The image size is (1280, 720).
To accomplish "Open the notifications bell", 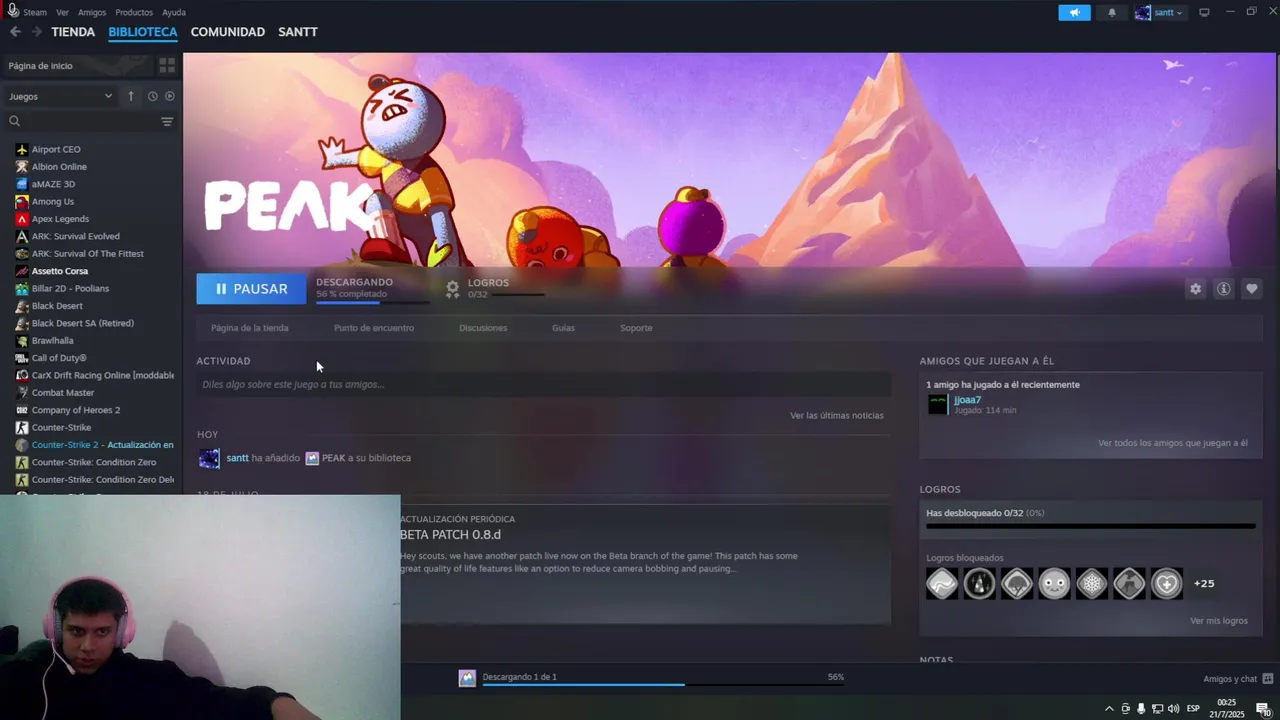I will pyautogui.click(x=1112, y=13).
